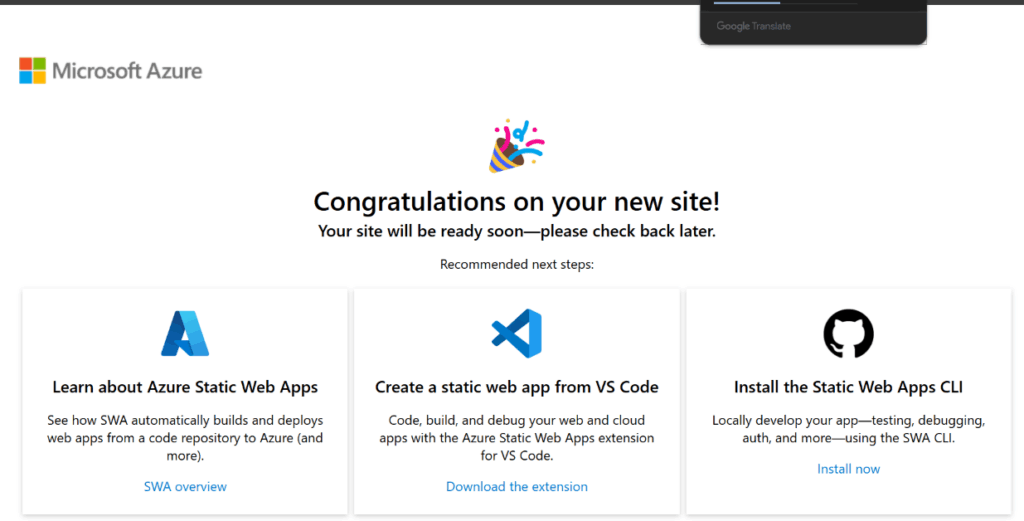Follow the Install now link
The image size is (1024, 521).
(848, 469)
